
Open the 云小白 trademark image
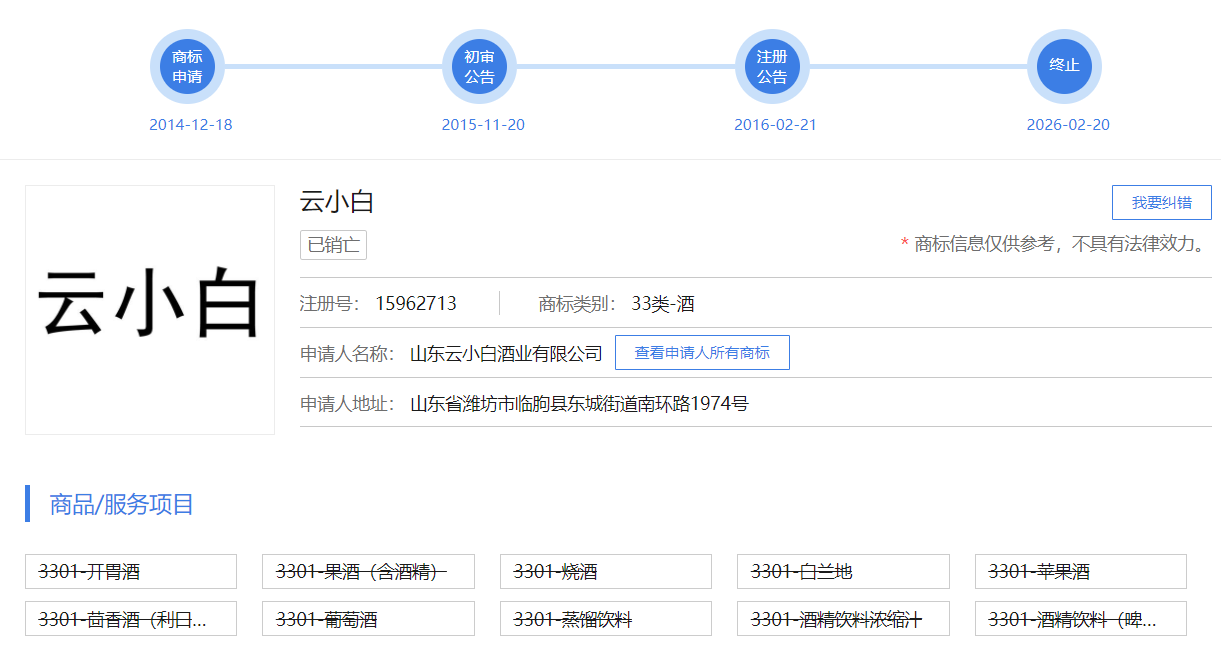(x=150, y=310)
